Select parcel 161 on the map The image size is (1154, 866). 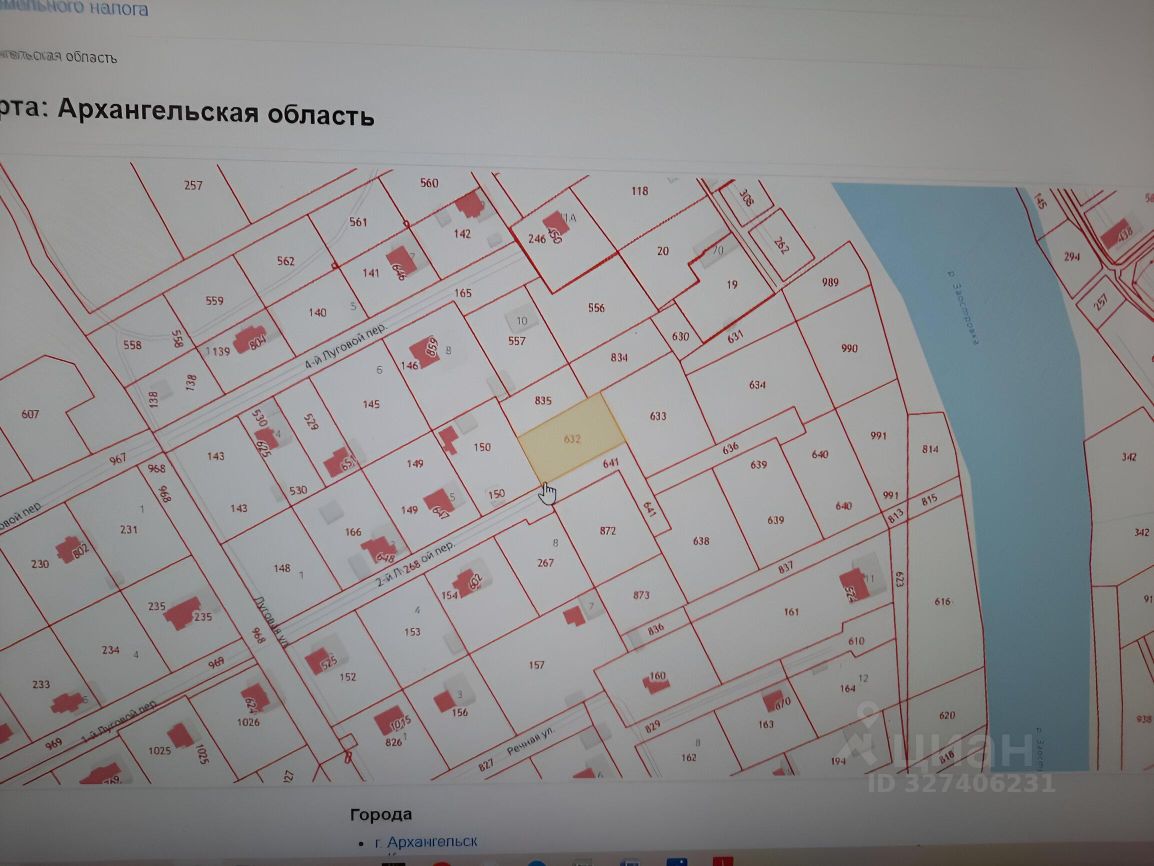click(x=791, y=611)
